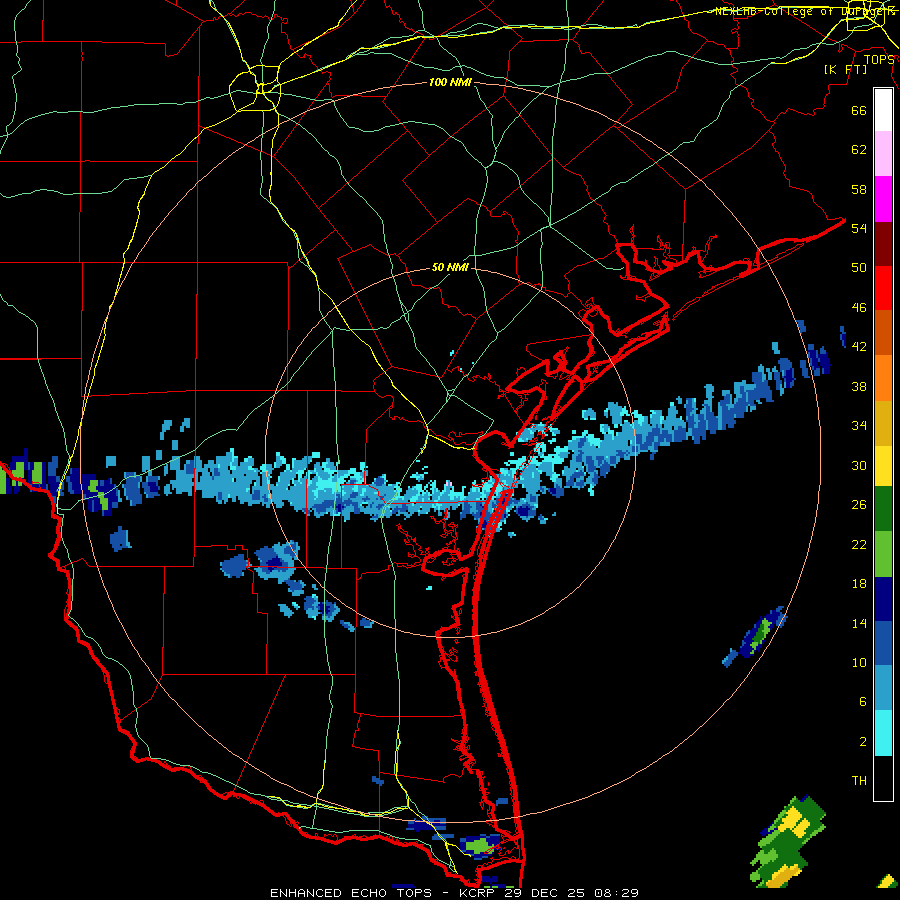This screenshot has width=900, height=900.
Task: Click legend value 38
Action: (859, 386)
